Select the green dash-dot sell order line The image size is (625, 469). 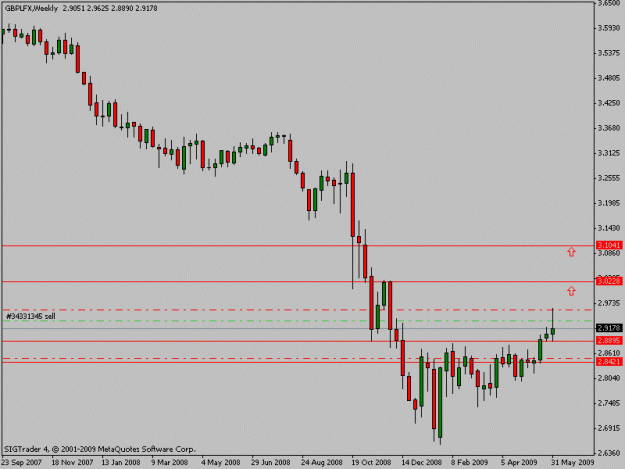(x=298, y=321)
